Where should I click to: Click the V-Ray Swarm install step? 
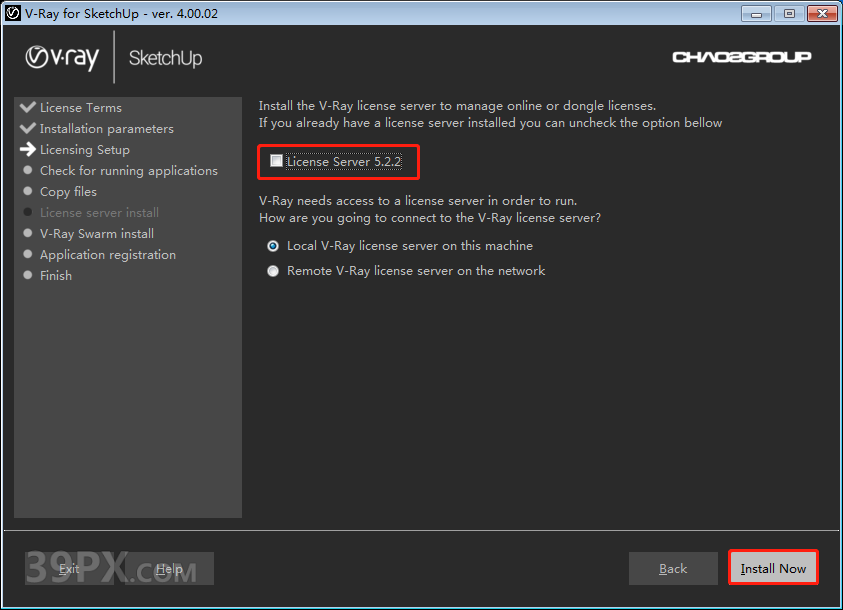tap(97, 233)
